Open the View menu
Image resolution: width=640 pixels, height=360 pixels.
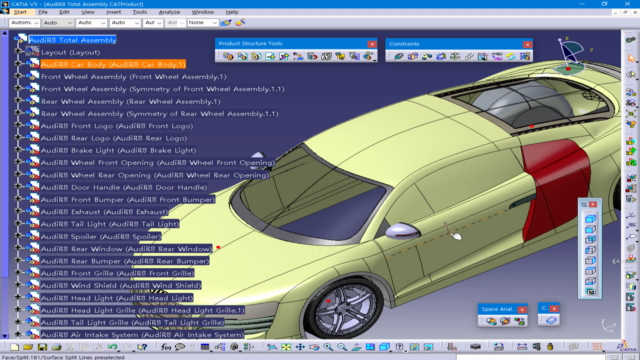click(87, 12)
